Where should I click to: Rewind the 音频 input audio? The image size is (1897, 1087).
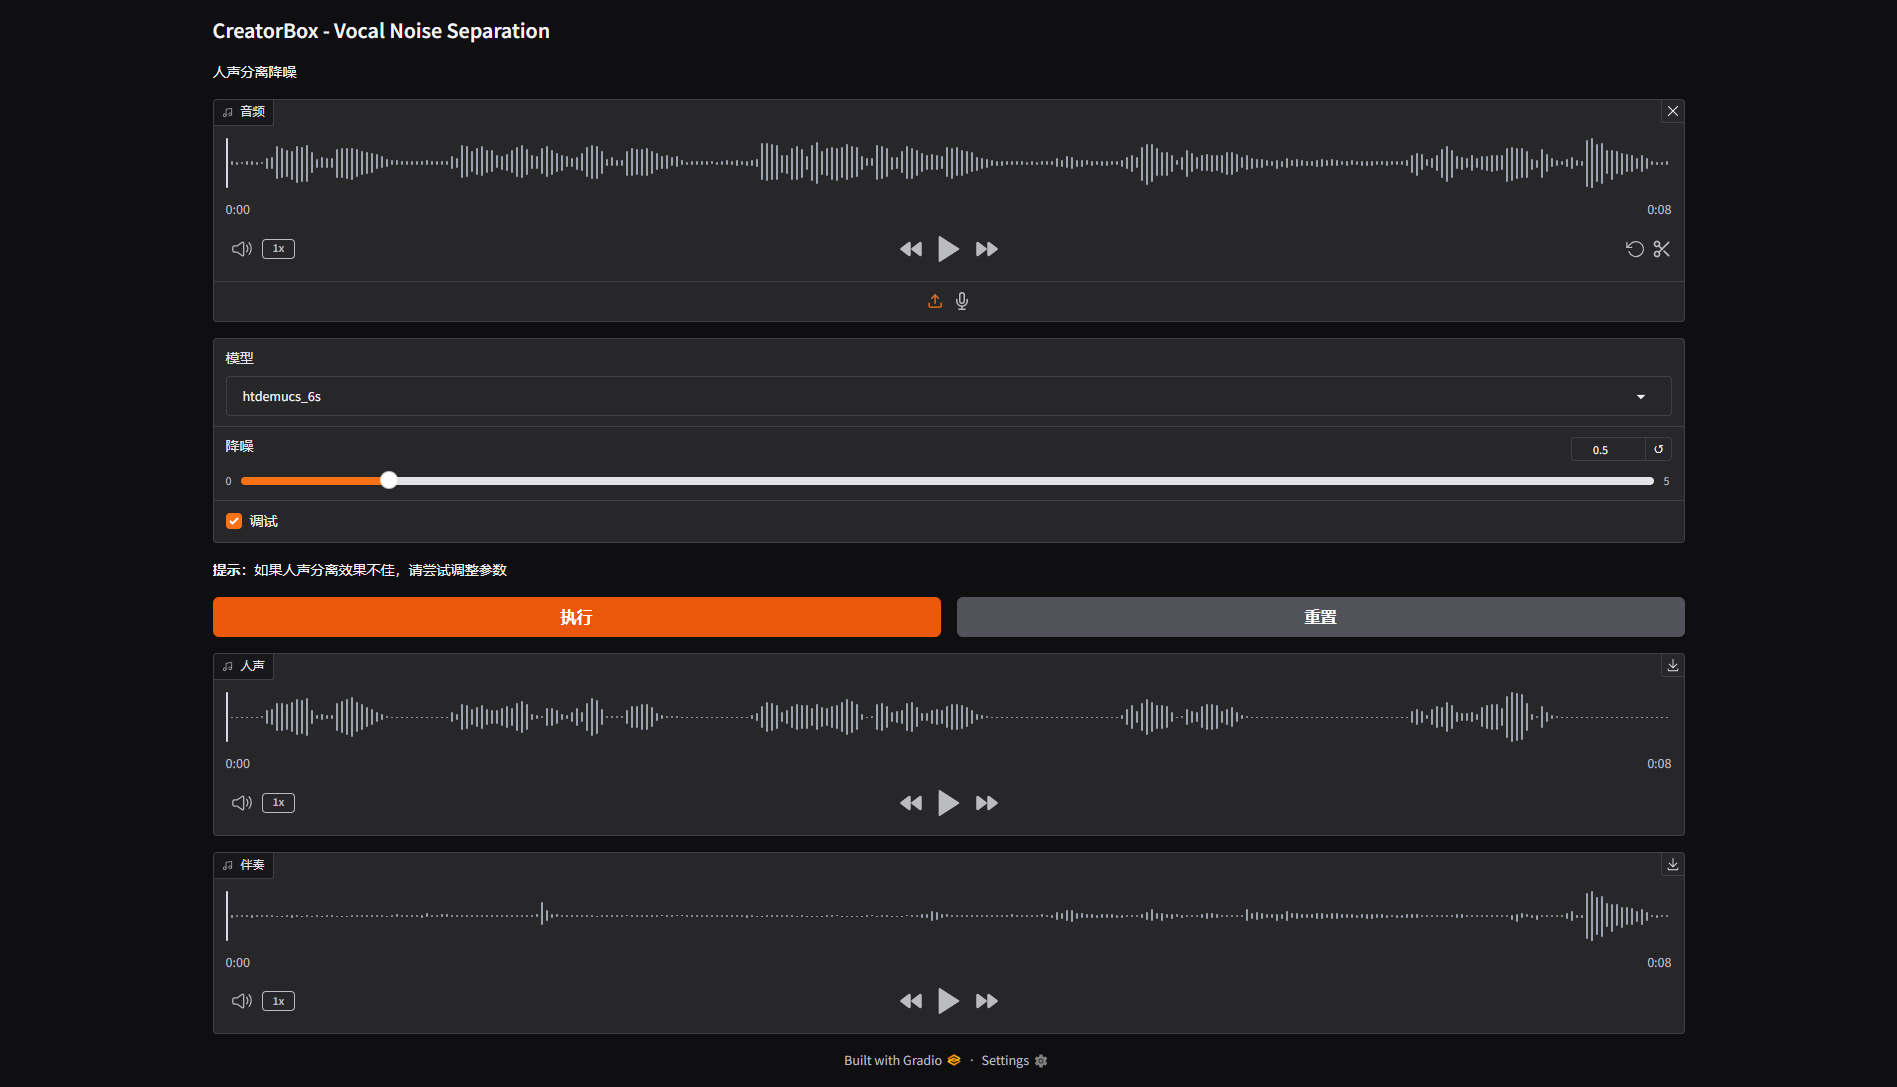[x=911, y=249]
